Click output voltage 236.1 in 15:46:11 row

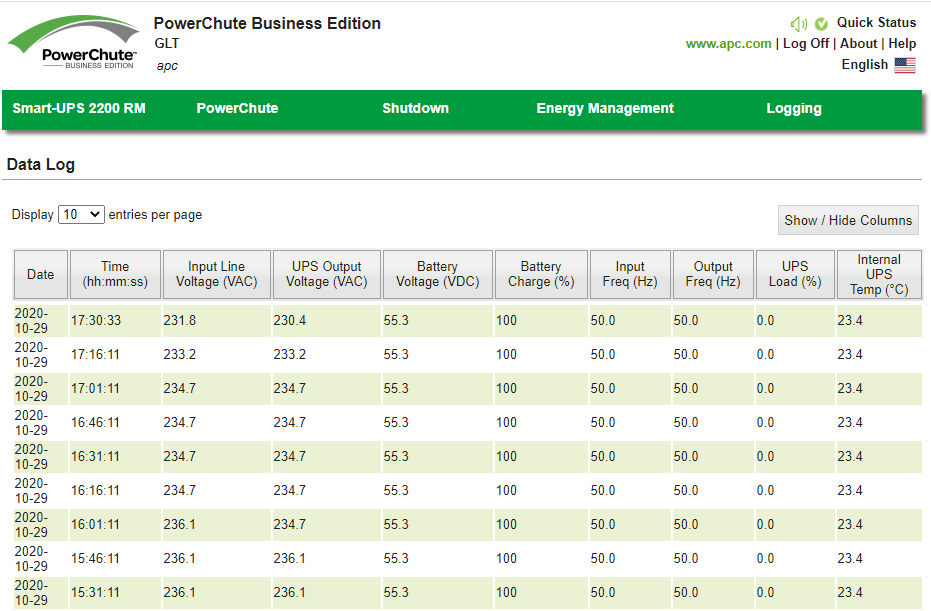tap(290, 558)
